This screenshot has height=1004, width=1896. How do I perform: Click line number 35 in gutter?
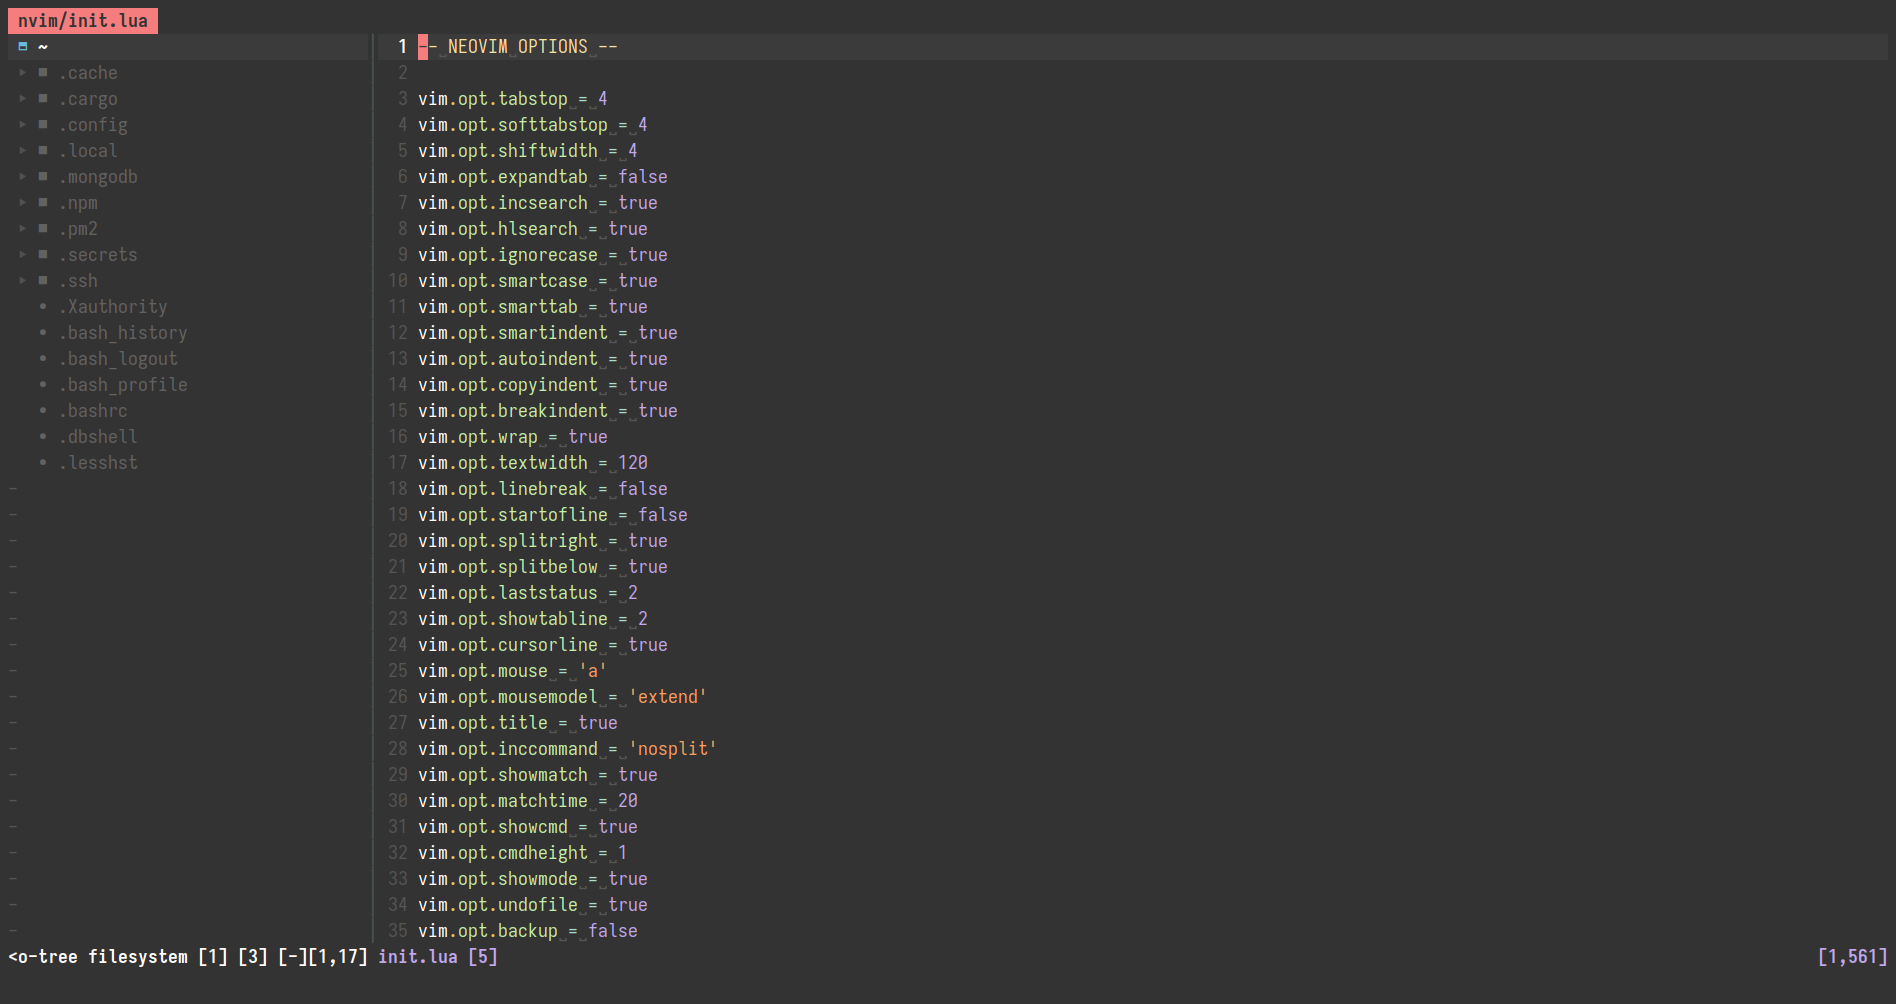click(397, 930)
